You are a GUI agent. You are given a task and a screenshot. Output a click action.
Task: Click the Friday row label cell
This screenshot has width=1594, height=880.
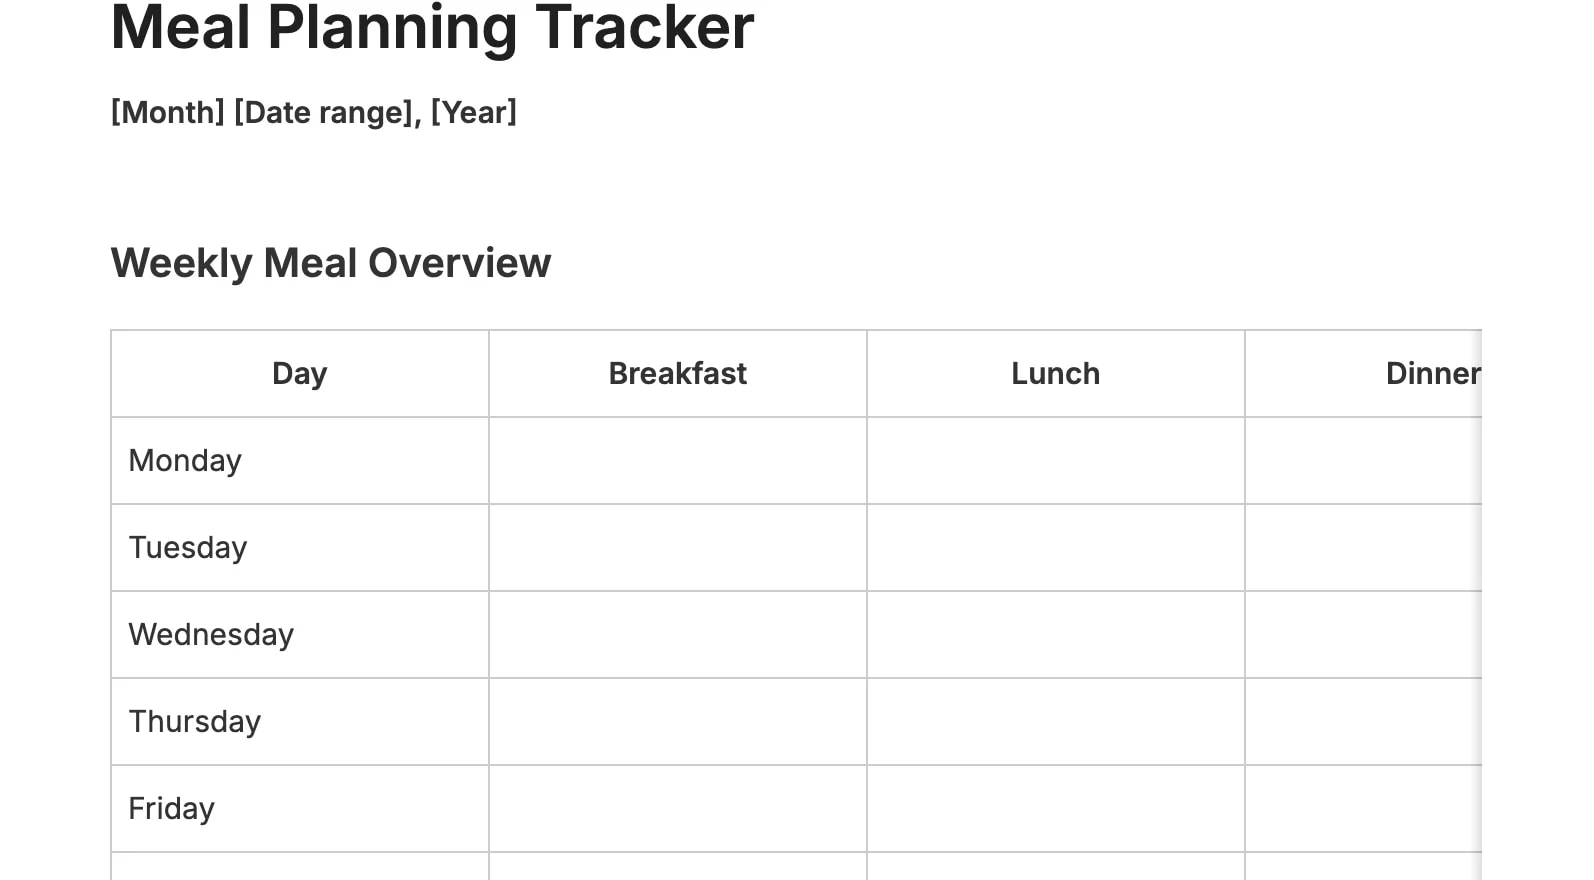click(x=299, y=808)
